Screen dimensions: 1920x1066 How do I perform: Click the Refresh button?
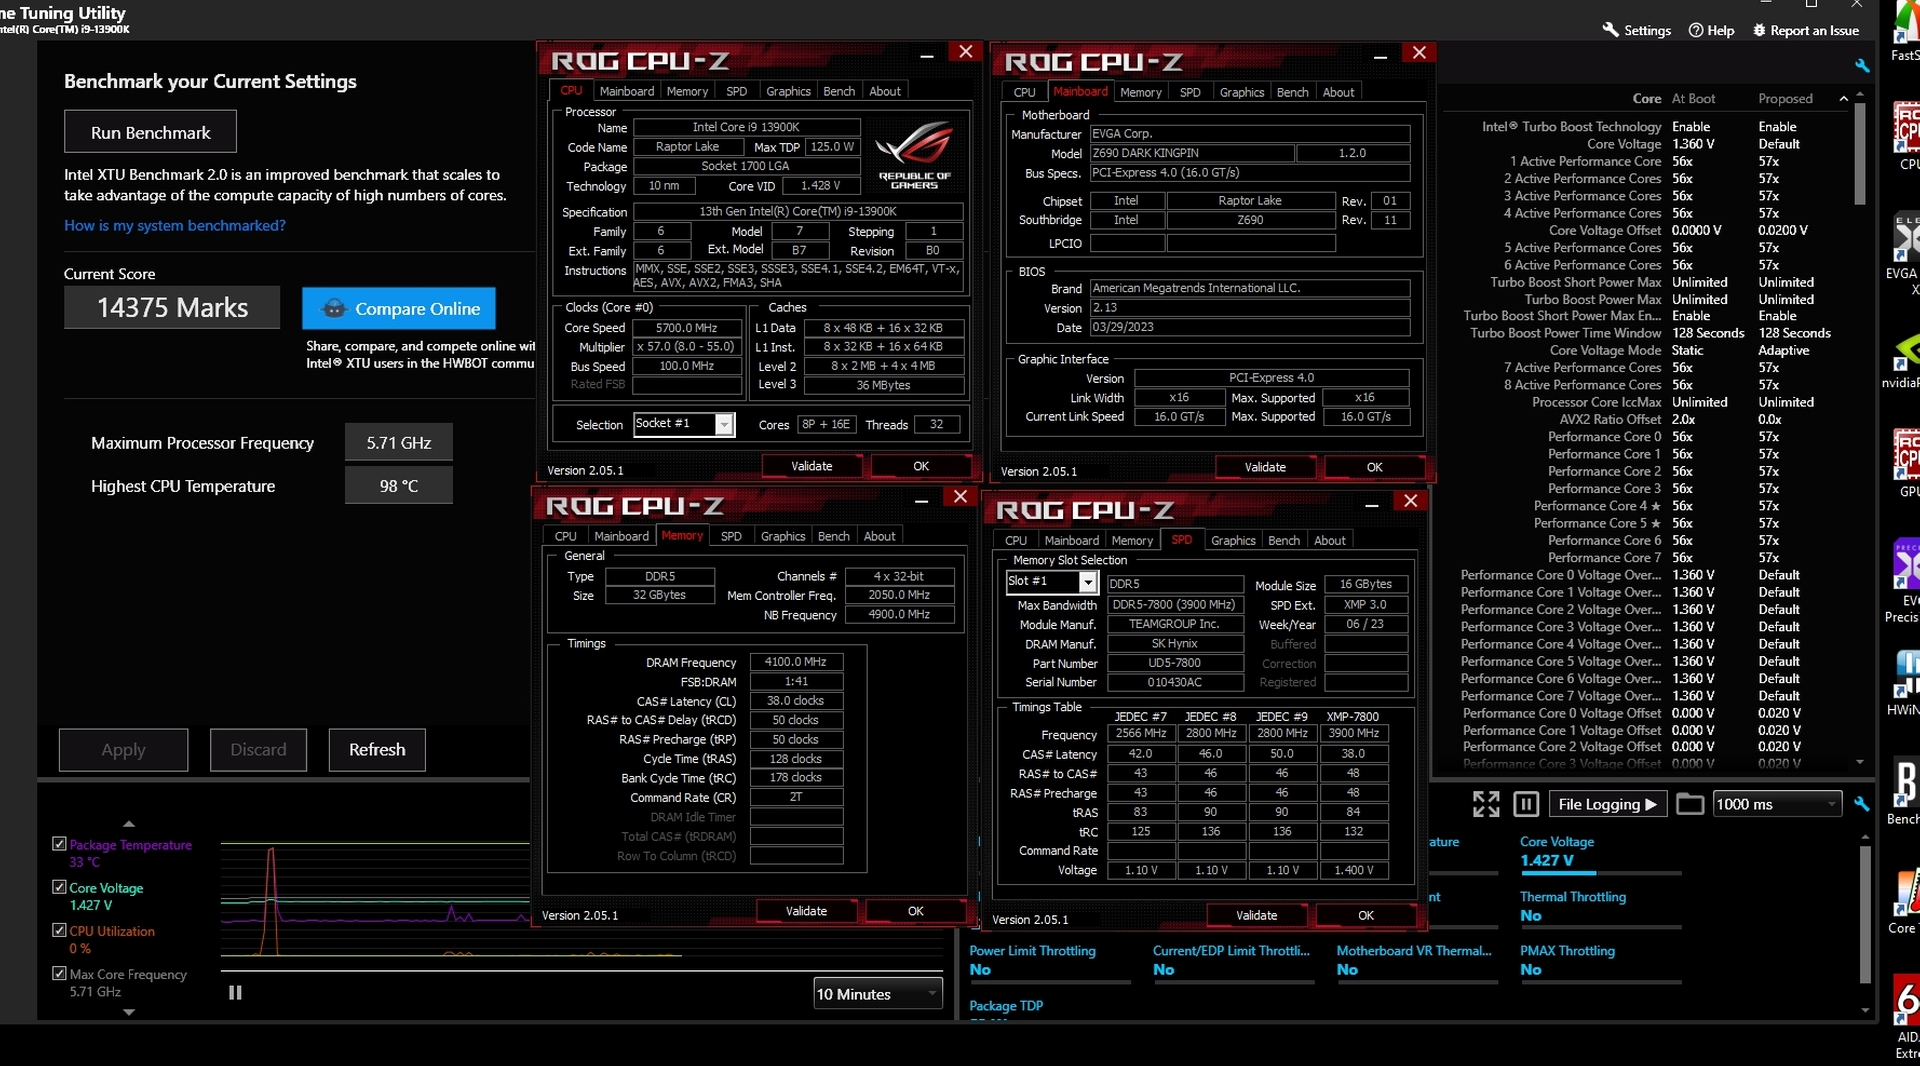point(377,750)
